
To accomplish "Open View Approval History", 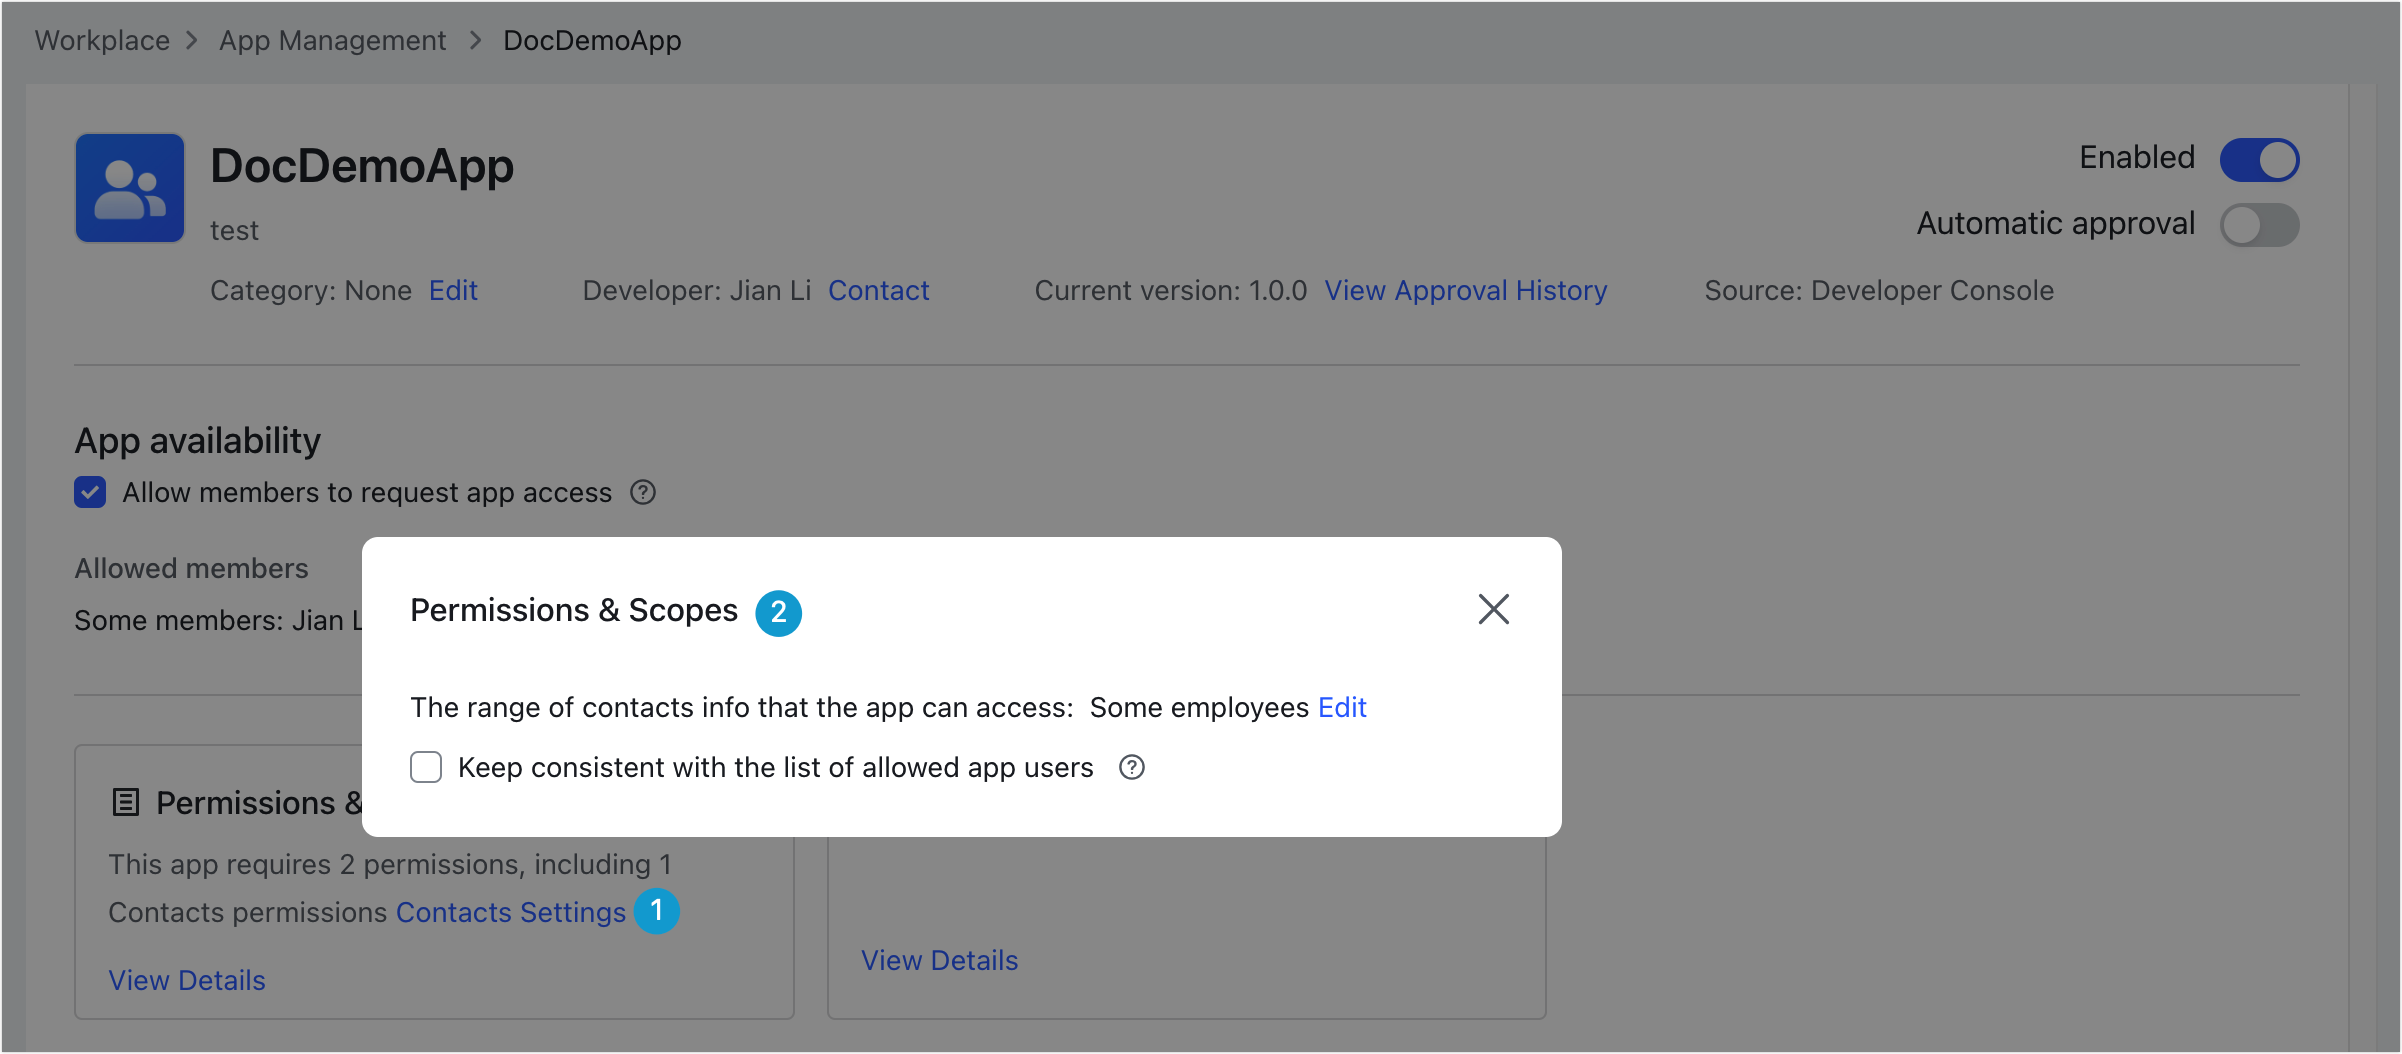I will point(1466,291).
